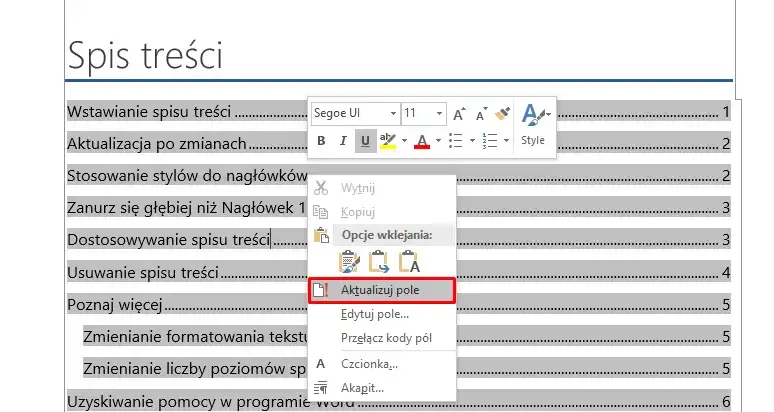Click page number 4 of Usuwanie entry
The width and height of the screenshot is (774, 412).
click(726, 272)
